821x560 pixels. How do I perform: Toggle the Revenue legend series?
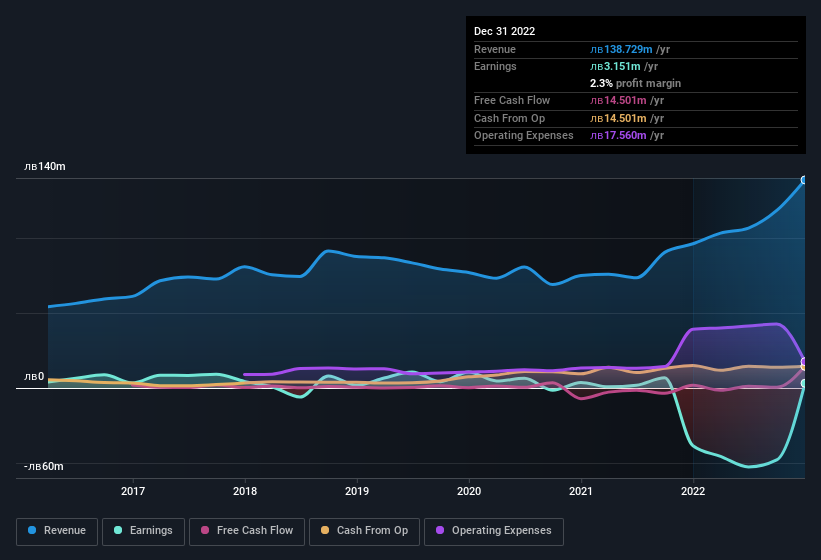[x=57, y=530]
